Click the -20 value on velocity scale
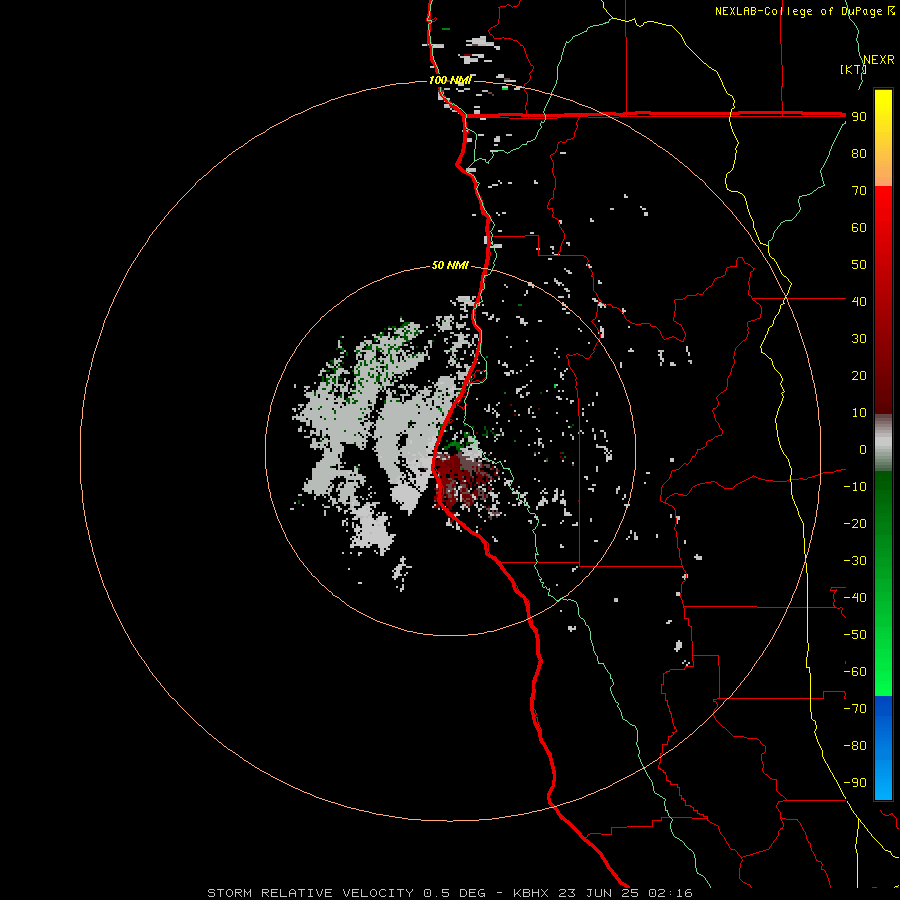The width and height of the screenshot is (900, 900). pos(855,523)
